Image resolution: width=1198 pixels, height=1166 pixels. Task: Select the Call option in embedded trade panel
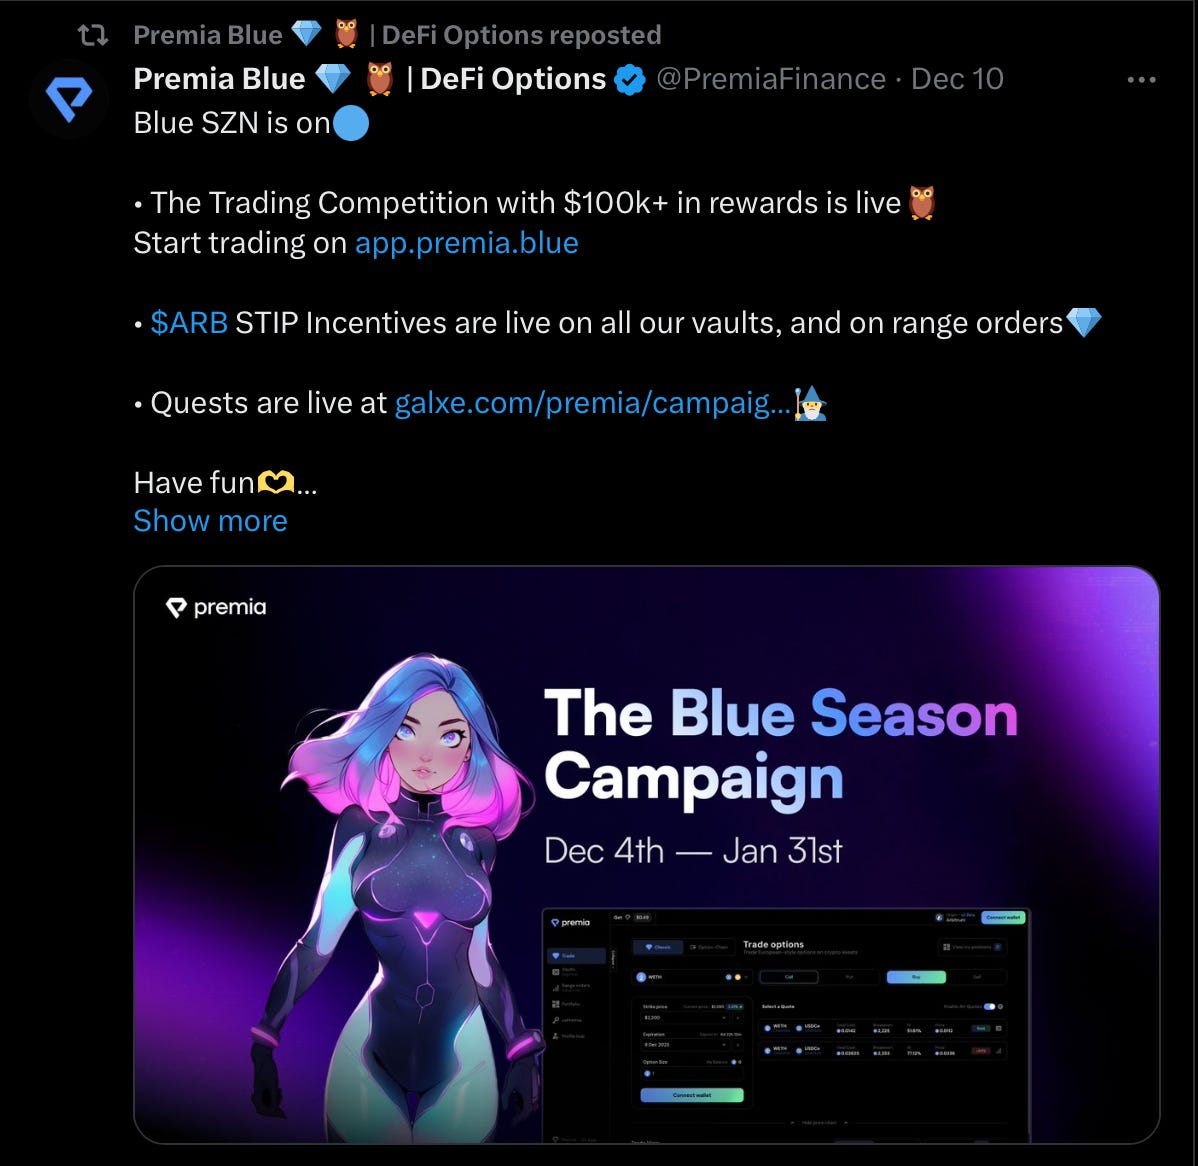789,977
